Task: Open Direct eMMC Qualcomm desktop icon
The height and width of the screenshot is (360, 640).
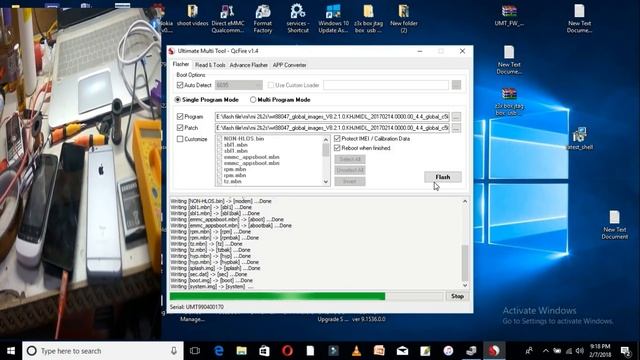Action: click(227, 18)
